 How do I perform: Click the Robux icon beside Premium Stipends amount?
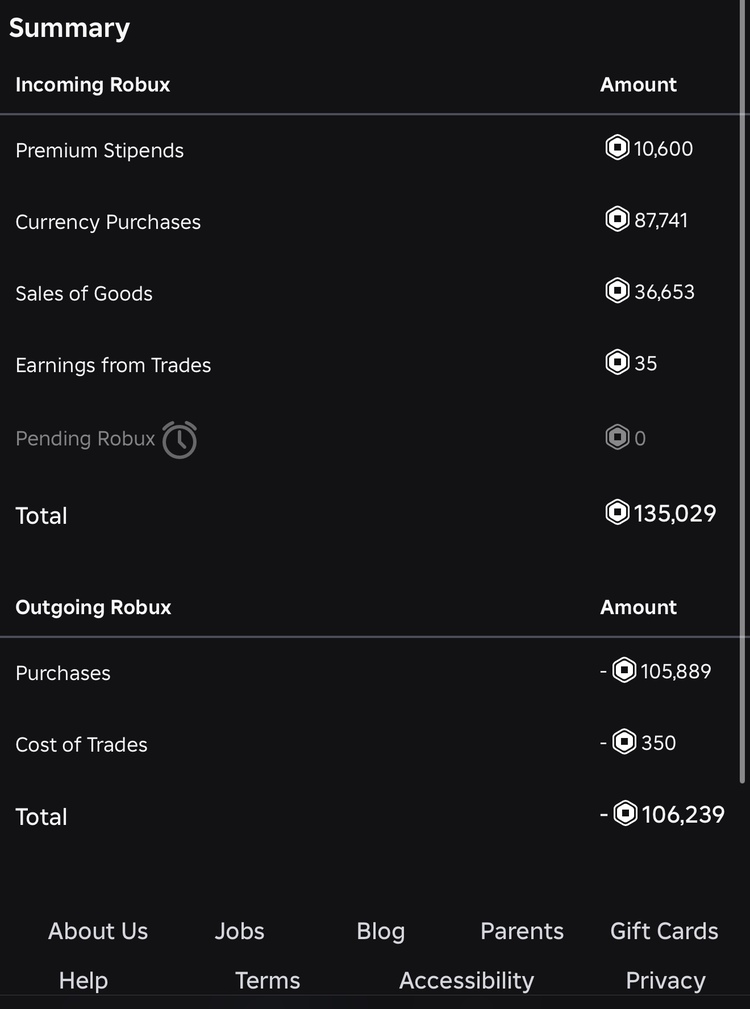point(617,149)
